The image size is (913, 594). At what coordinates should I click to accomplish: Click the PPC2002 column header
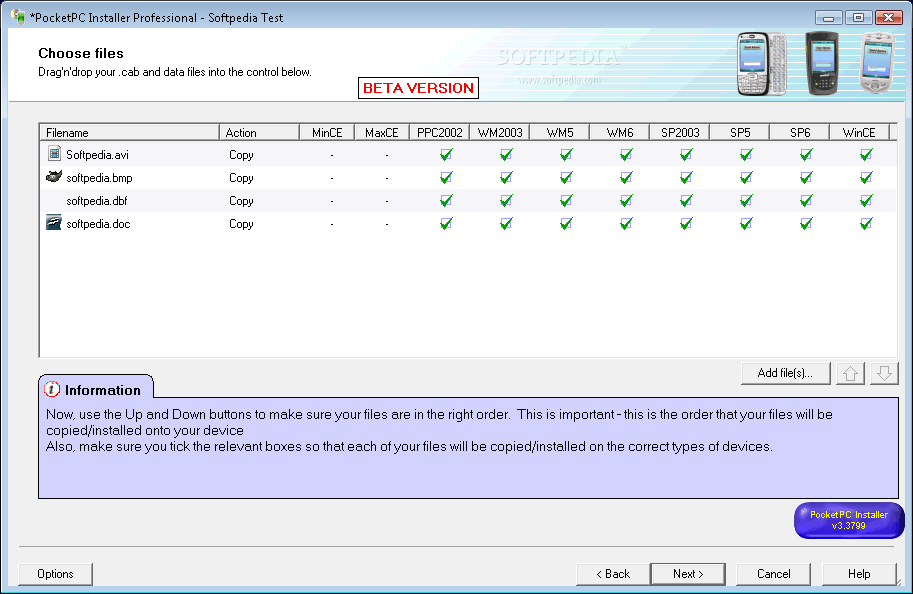(x=440, y=133)
